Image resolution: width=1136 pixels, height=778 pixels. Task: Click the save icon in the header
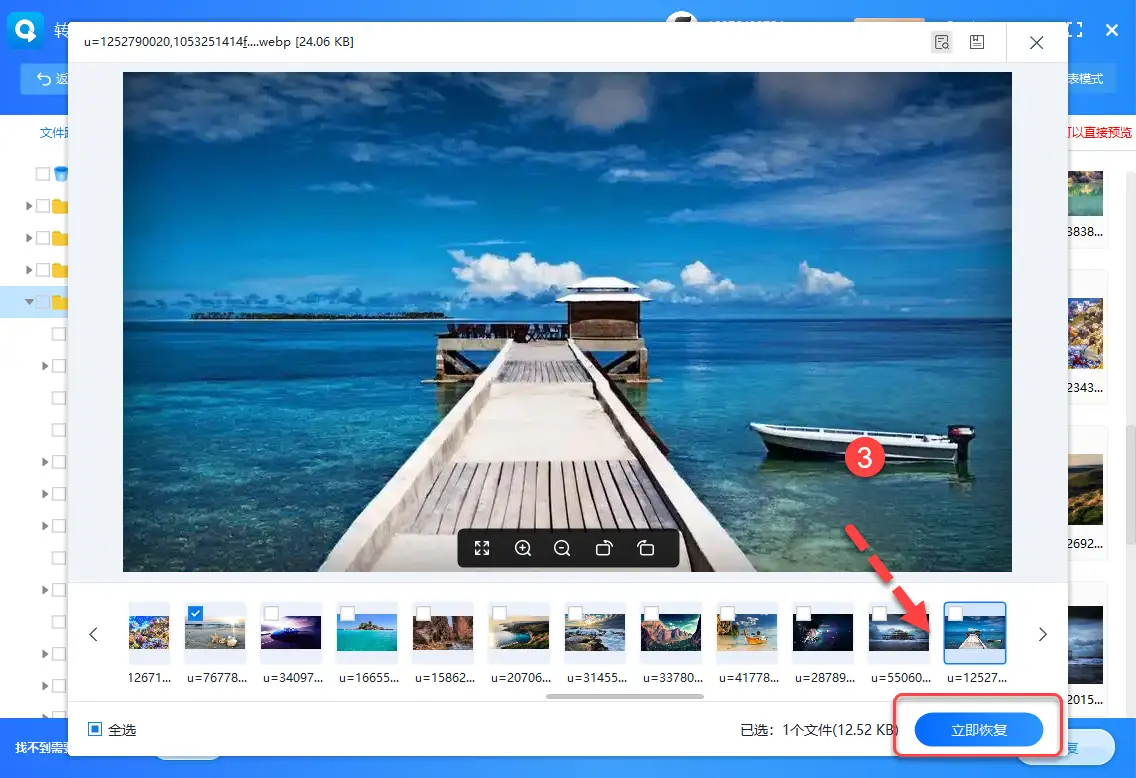[x=977, y=42]
